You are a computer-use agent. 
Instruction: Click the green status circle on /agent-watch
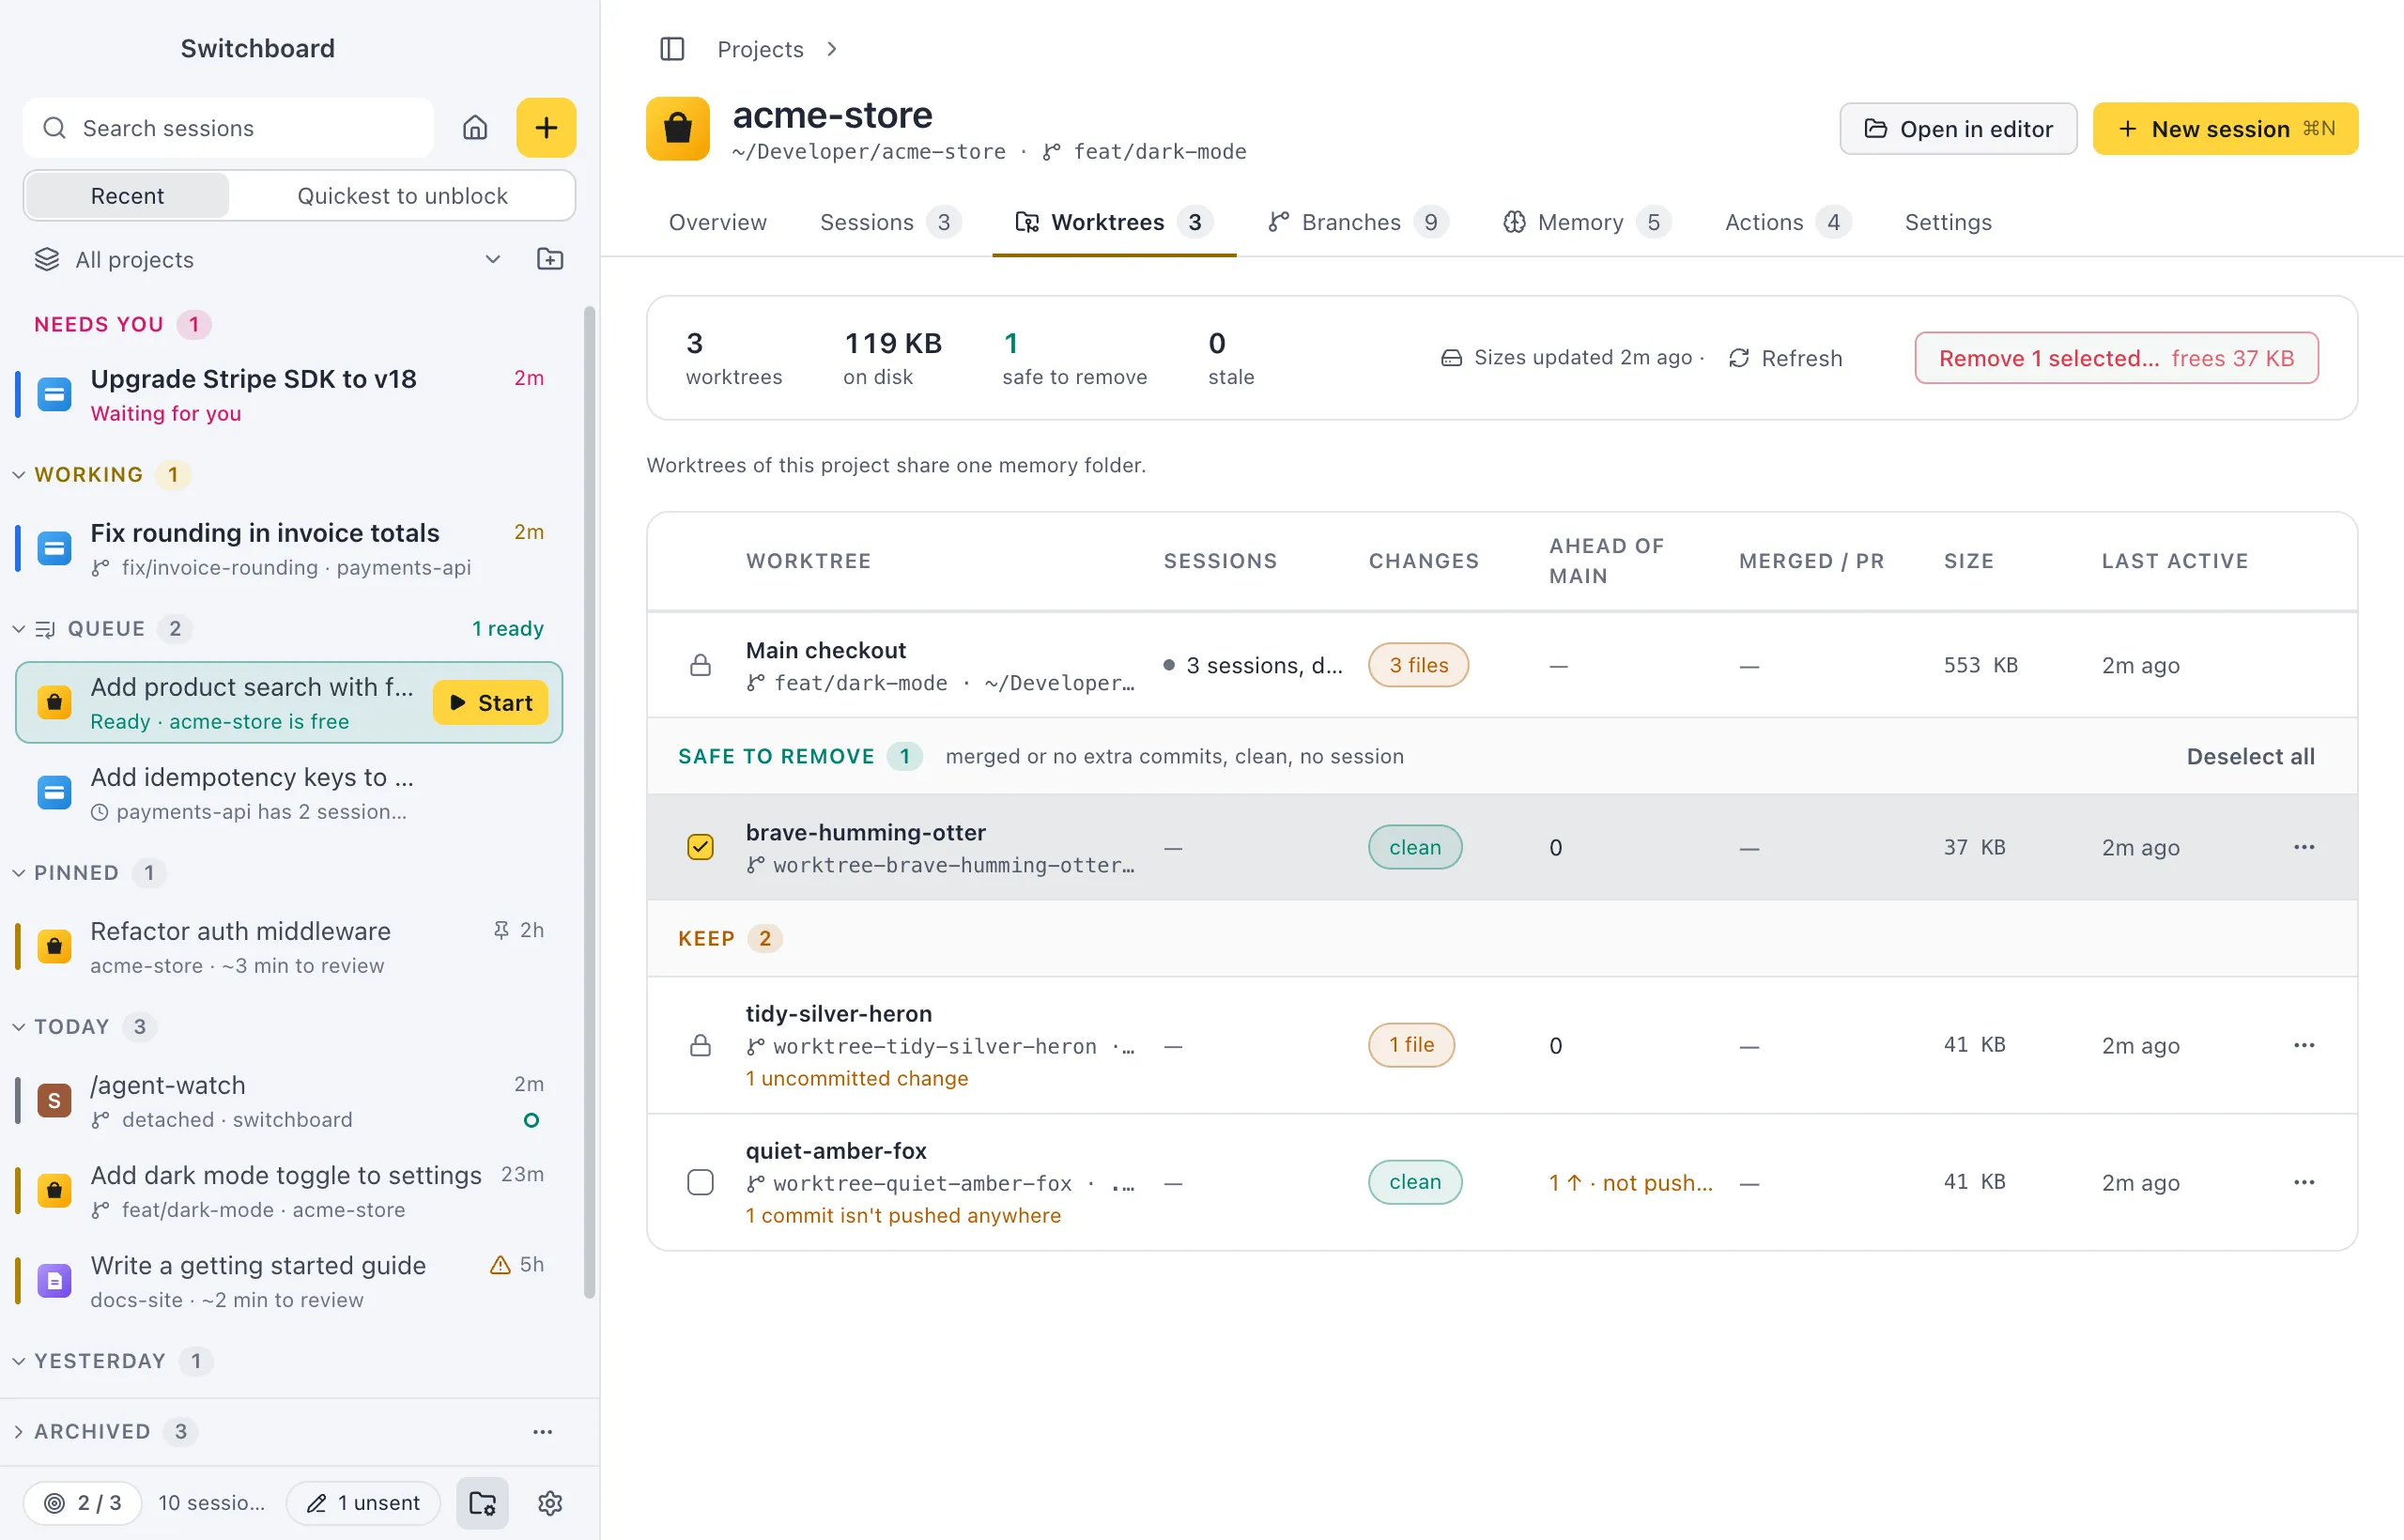tap(532, 1120)
